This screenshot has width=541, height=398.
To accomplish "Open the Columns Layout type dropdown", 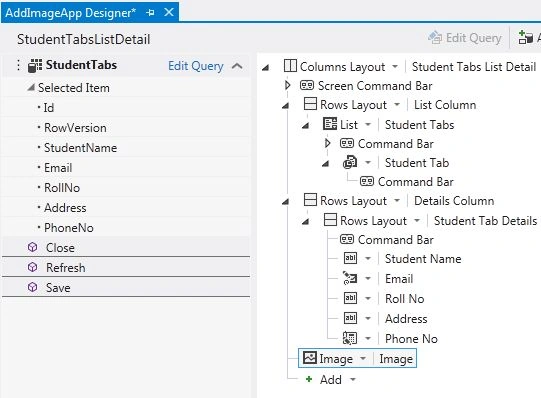I will 395,66.
